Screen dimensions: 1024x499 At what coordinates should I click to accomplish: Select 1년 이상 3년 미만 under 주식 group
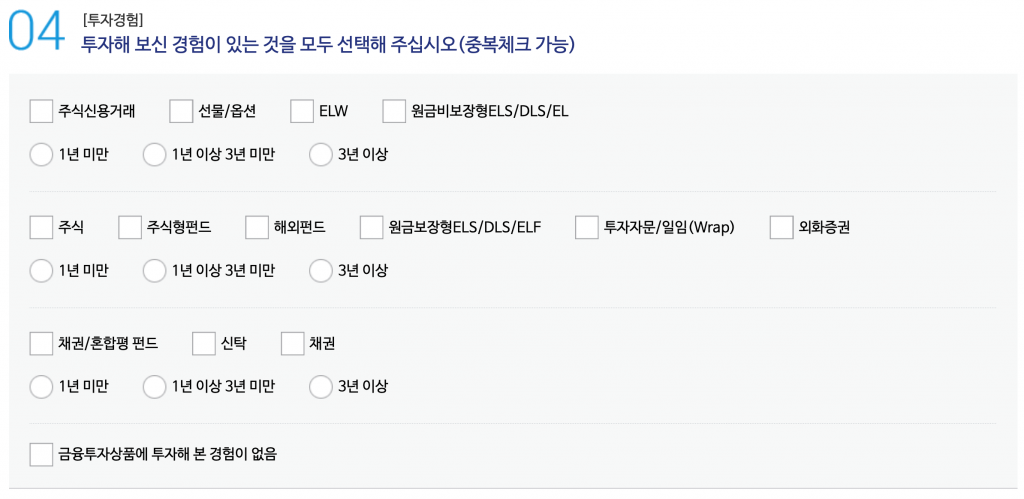click(x=154, y=271)
